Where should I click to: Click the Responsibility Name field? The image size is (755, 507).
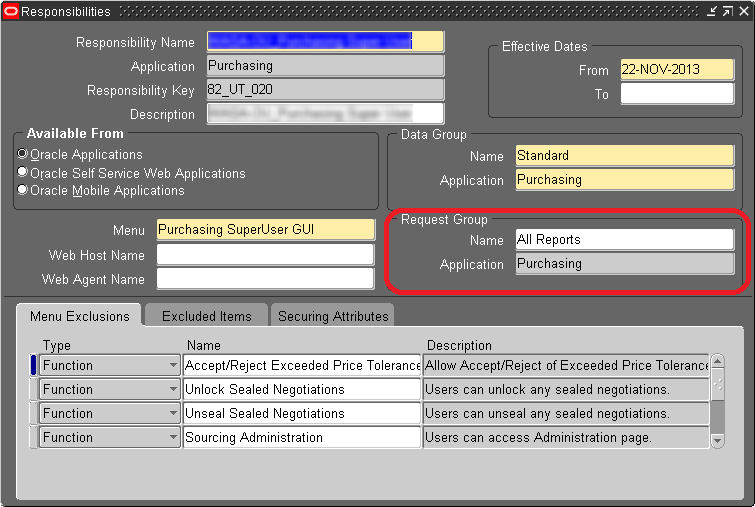[325, 41]
